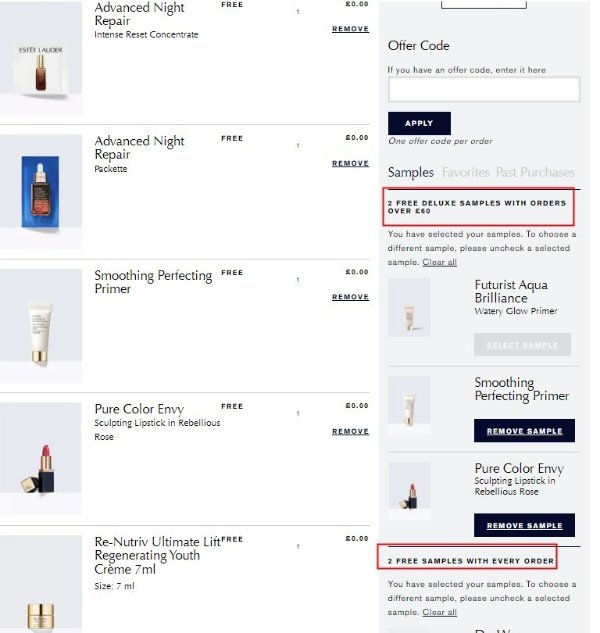600x633 pixels.
Task: Select the Futurist Aqua Brilliance sample
Action: point(522,345)
